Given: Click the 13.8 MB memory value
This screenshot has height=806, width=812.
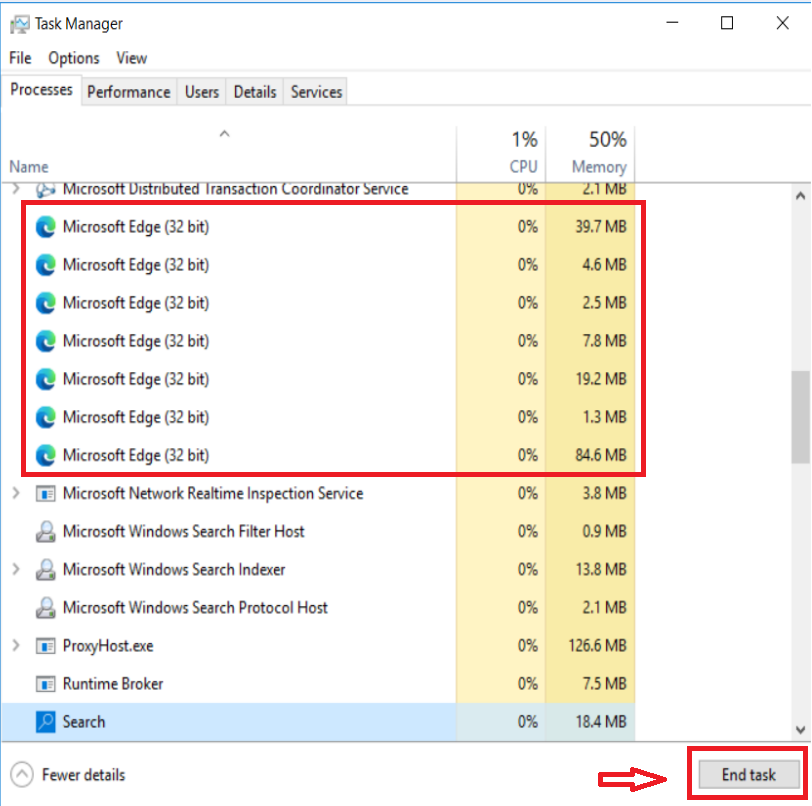Looking at the screenshot, I should coord(601,570).
